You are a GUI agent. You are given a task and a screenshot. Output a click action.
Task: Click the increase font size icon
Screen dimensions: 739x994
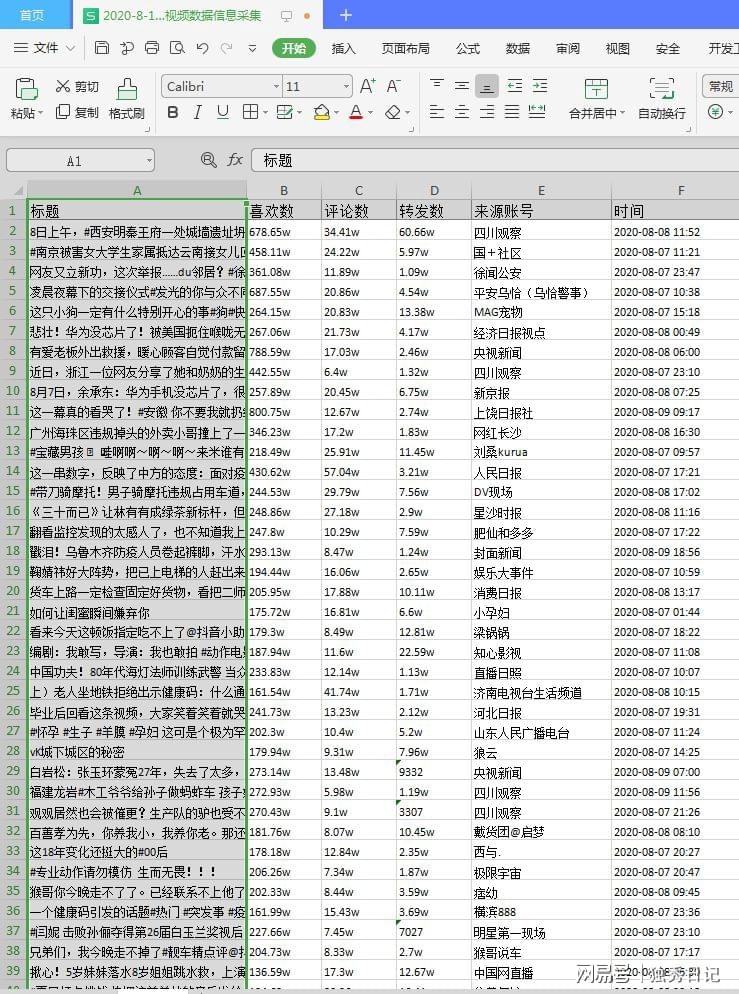point(367,87)
